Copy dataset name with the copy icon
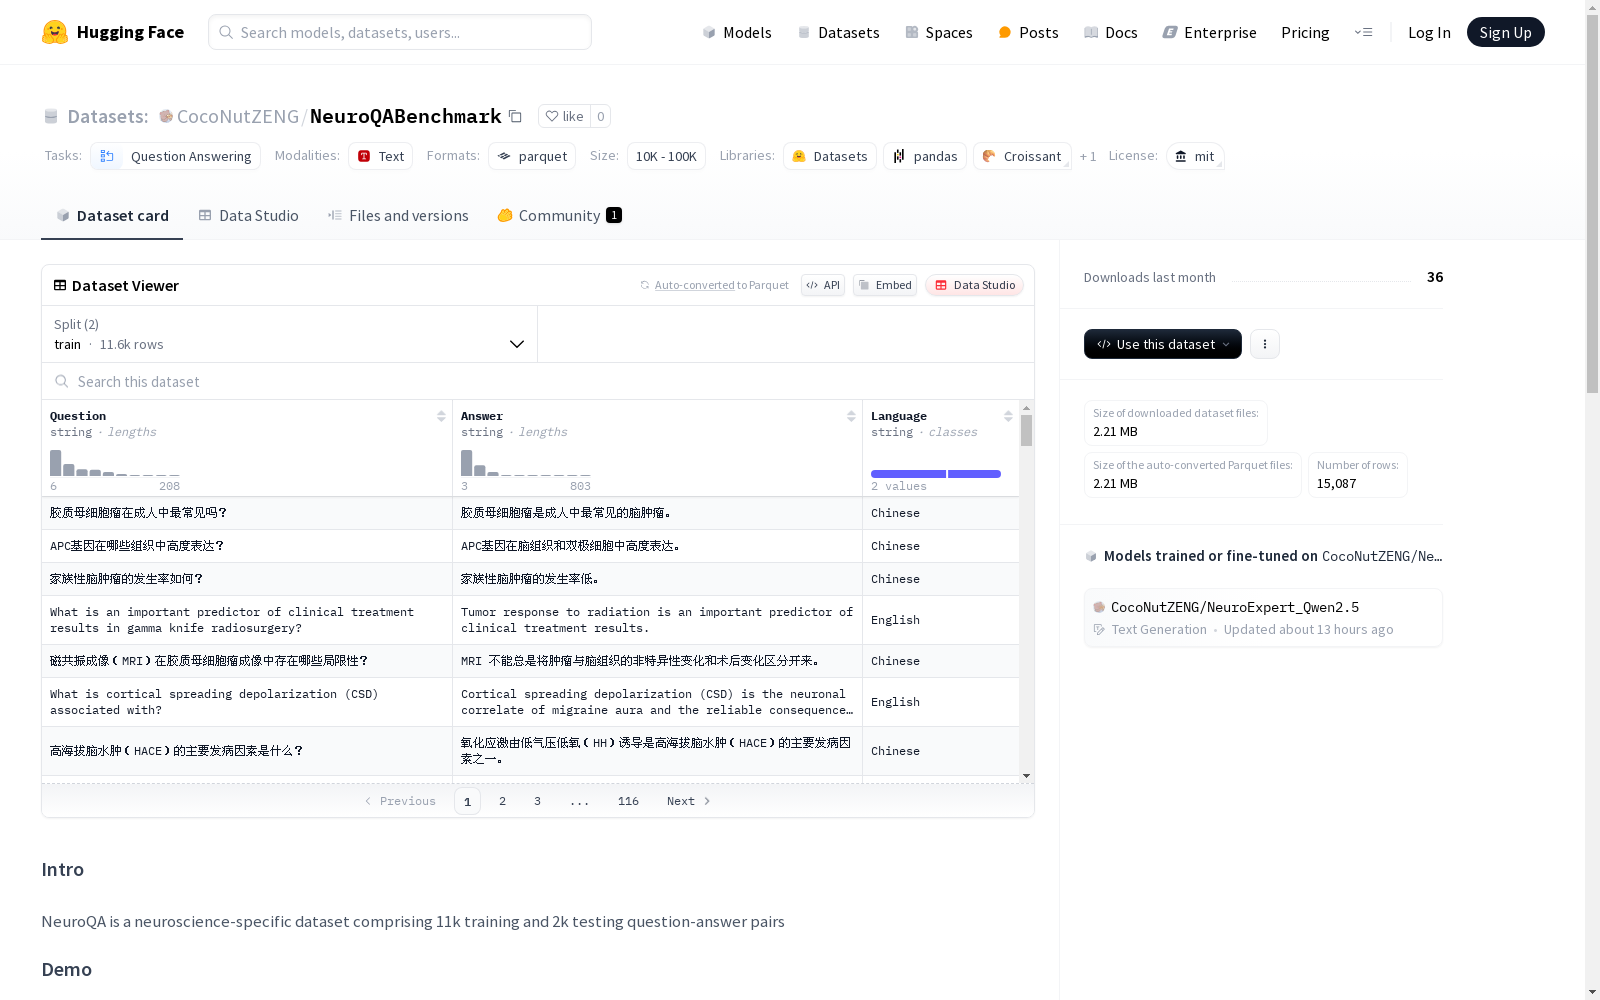This screenshot has height=1000, width=1600. coord(515,116)
